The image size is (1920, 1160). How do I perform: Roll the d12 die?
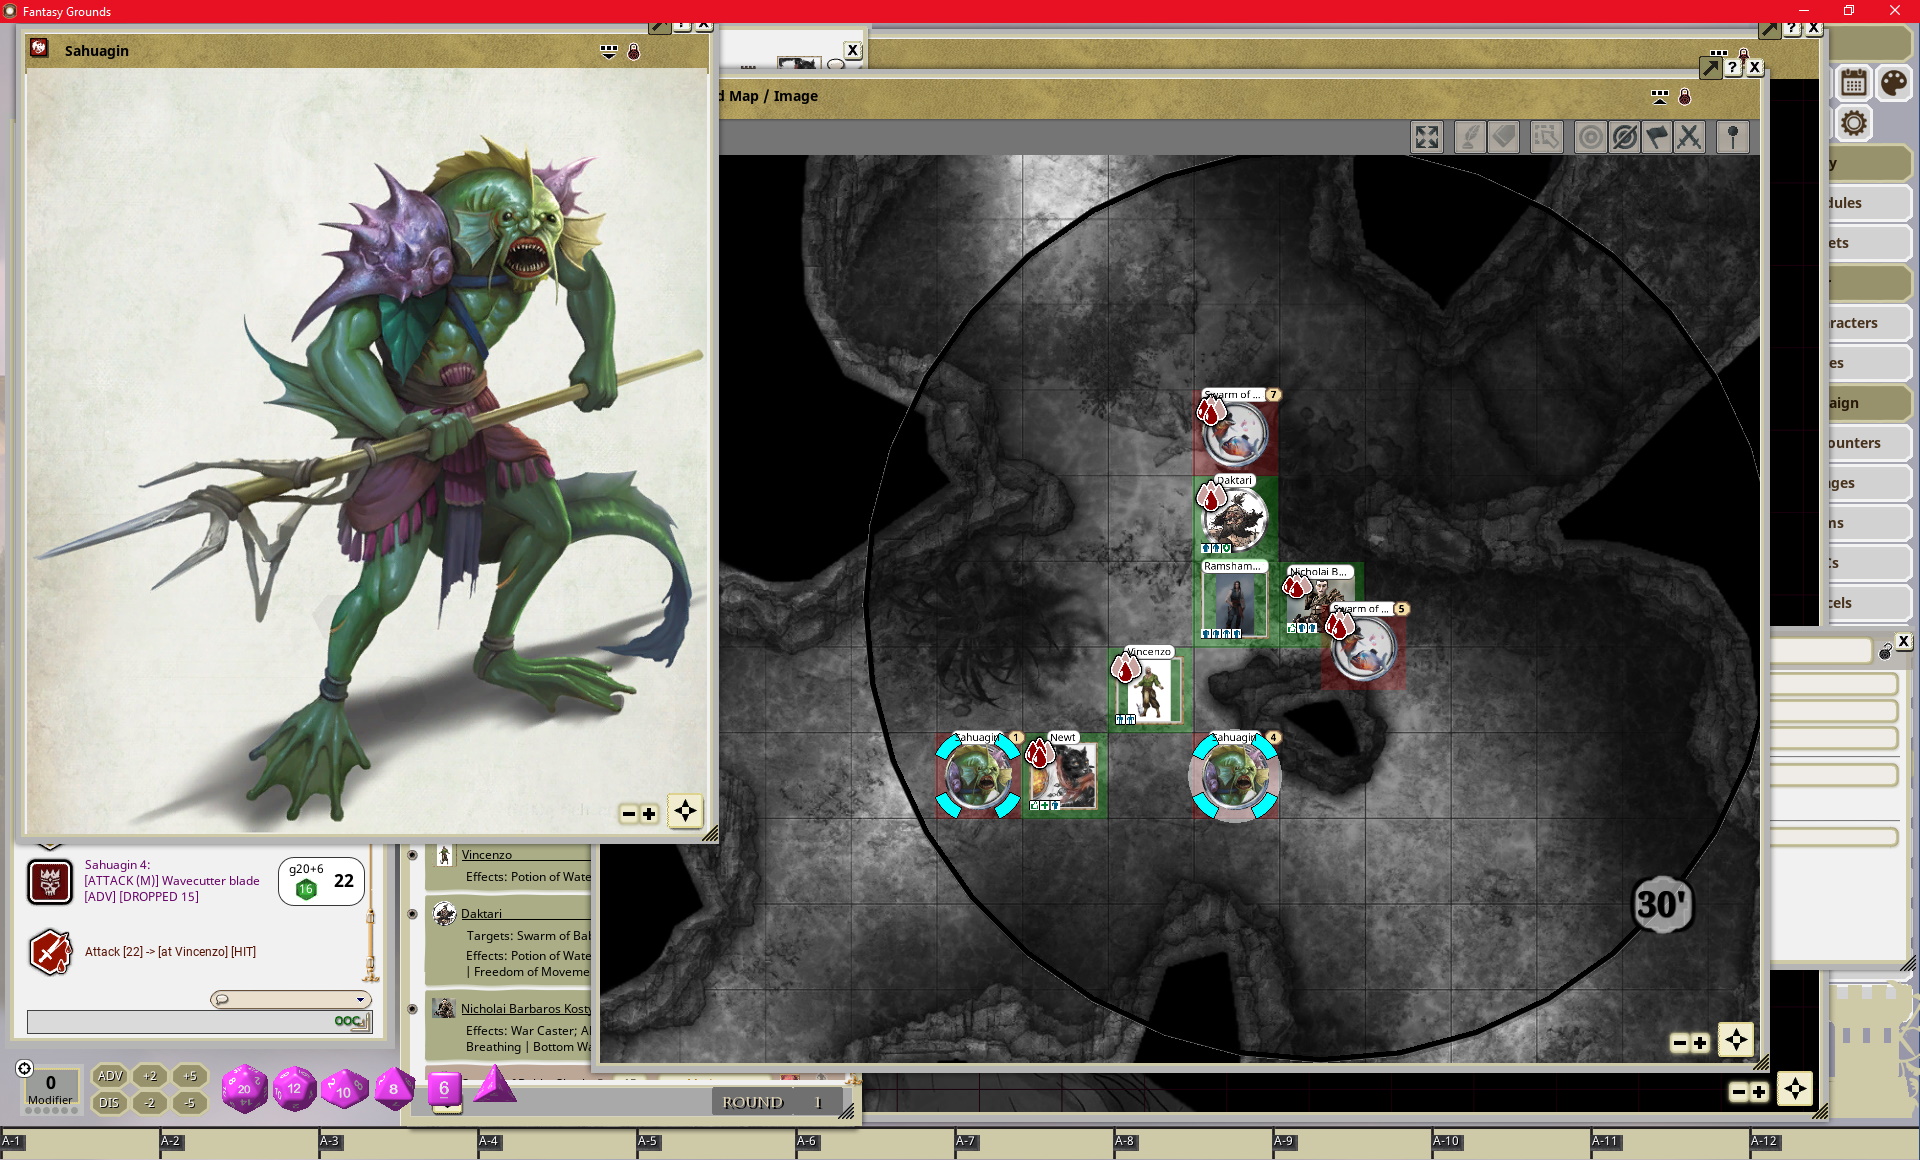(x=294, y=1089)
